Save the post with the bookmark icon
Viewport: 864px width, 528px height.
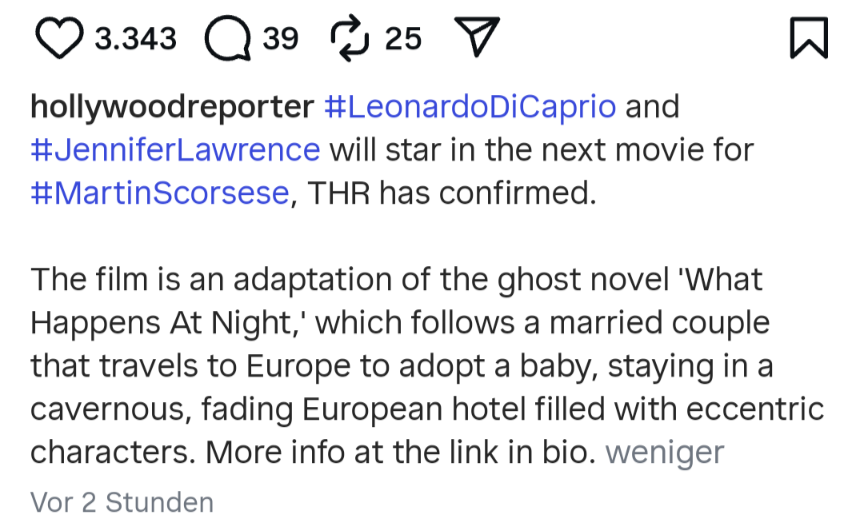click(808, 39)
